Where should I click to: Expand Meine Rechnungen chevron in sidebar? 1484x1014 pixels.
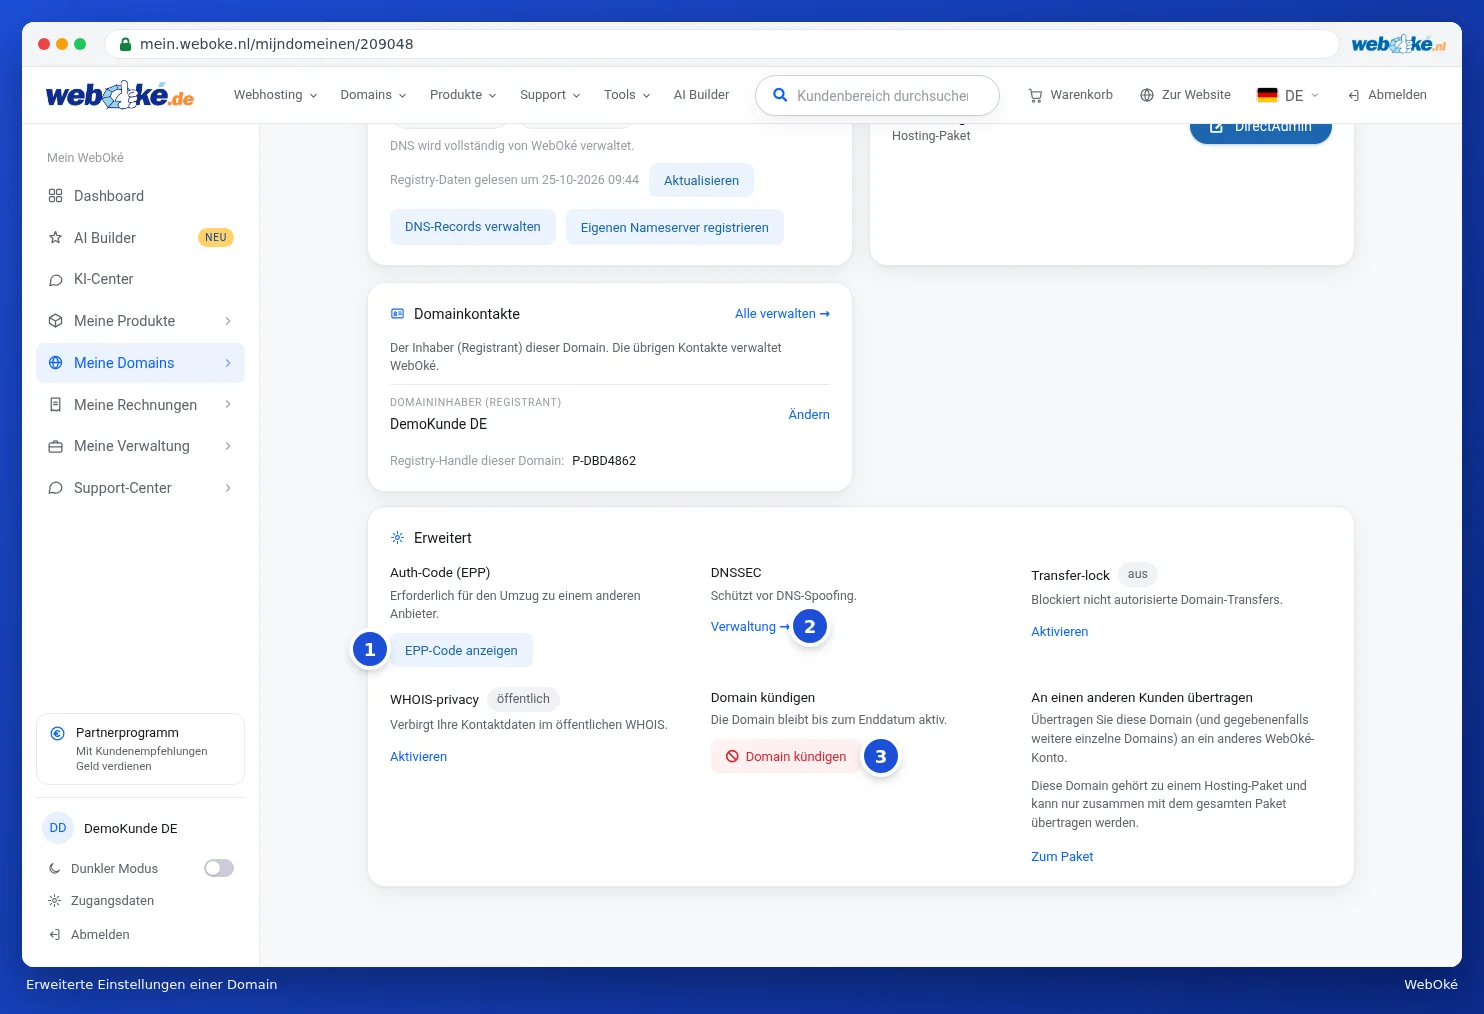[228, 405]
